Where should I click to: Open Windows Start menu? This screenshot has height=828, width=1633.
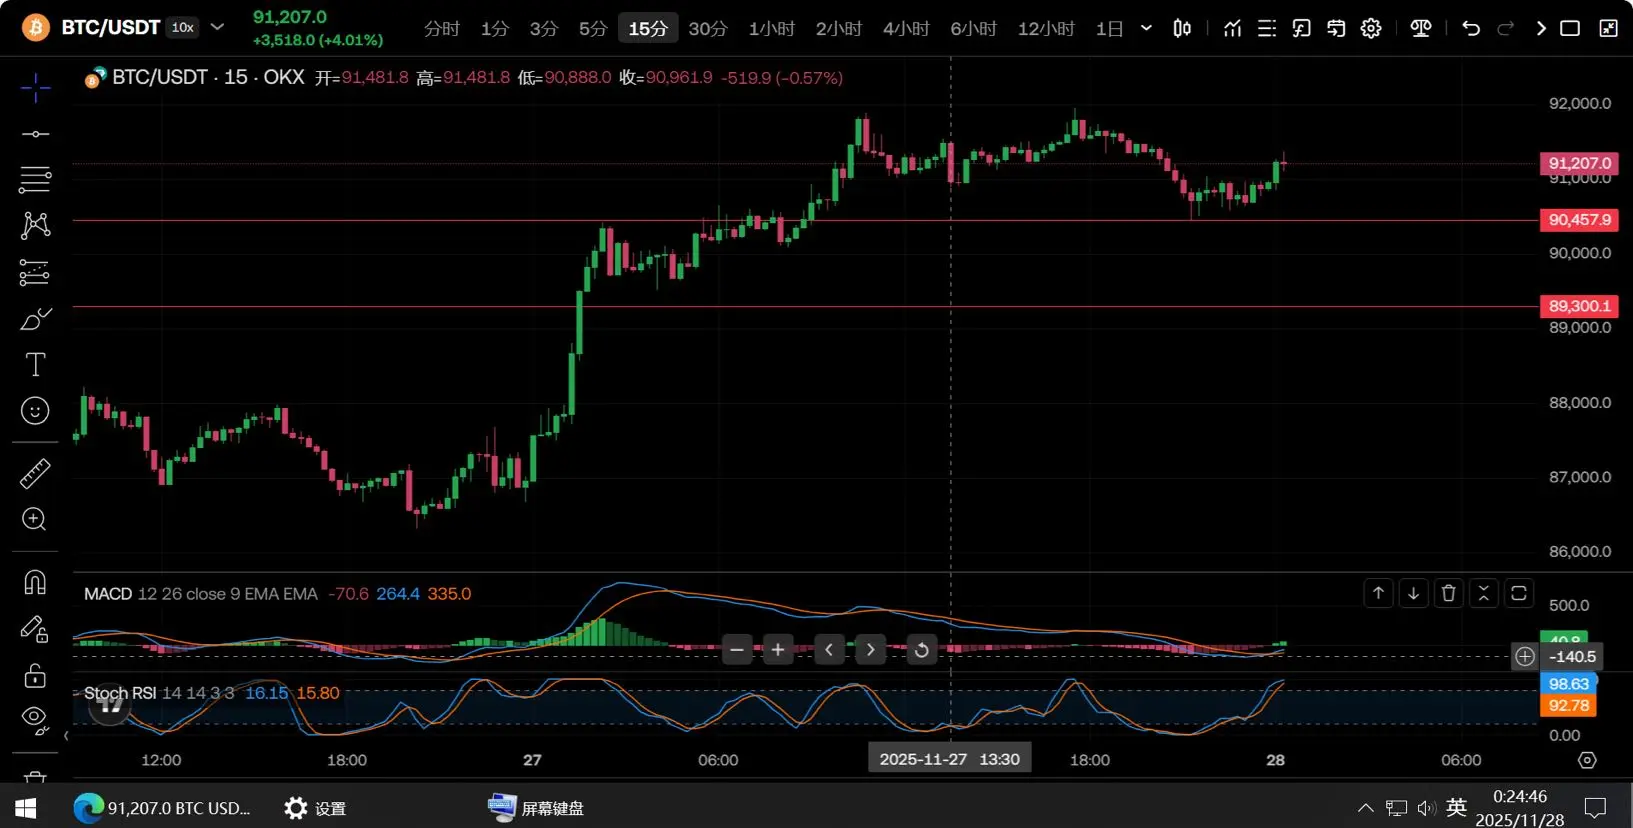(x=26, y=807)
